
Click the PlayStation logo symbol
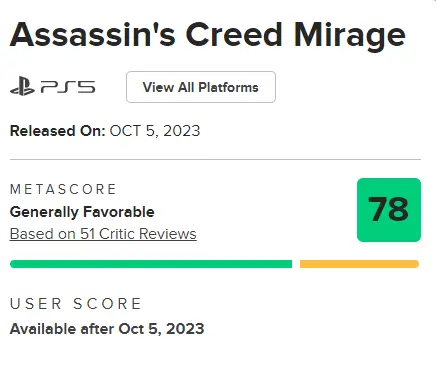(x=22, y=86)
